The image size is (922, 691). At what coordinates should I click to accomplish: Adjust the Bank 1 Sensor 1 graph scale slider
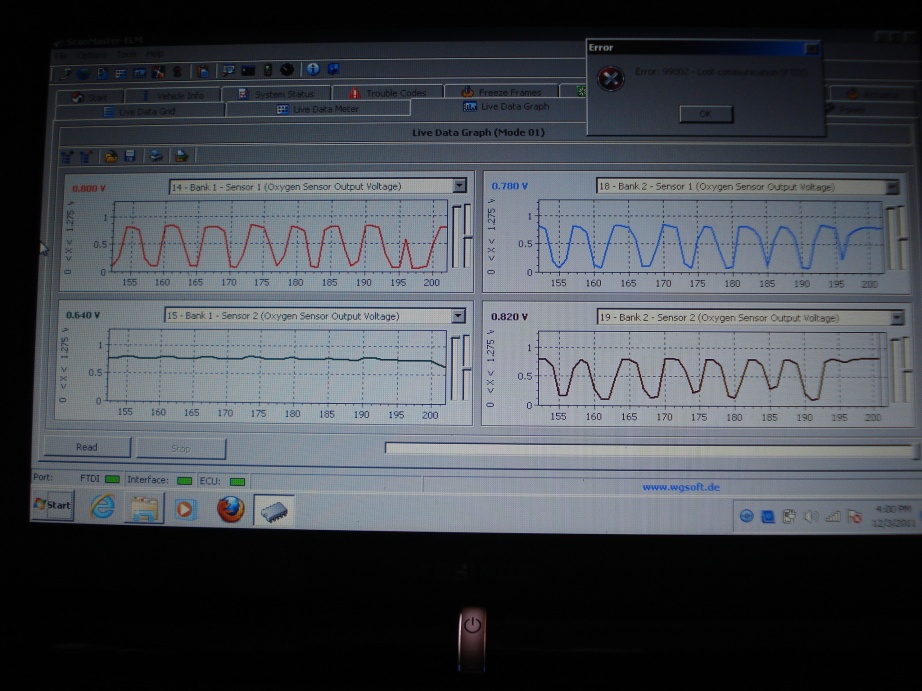pos(456,236)
